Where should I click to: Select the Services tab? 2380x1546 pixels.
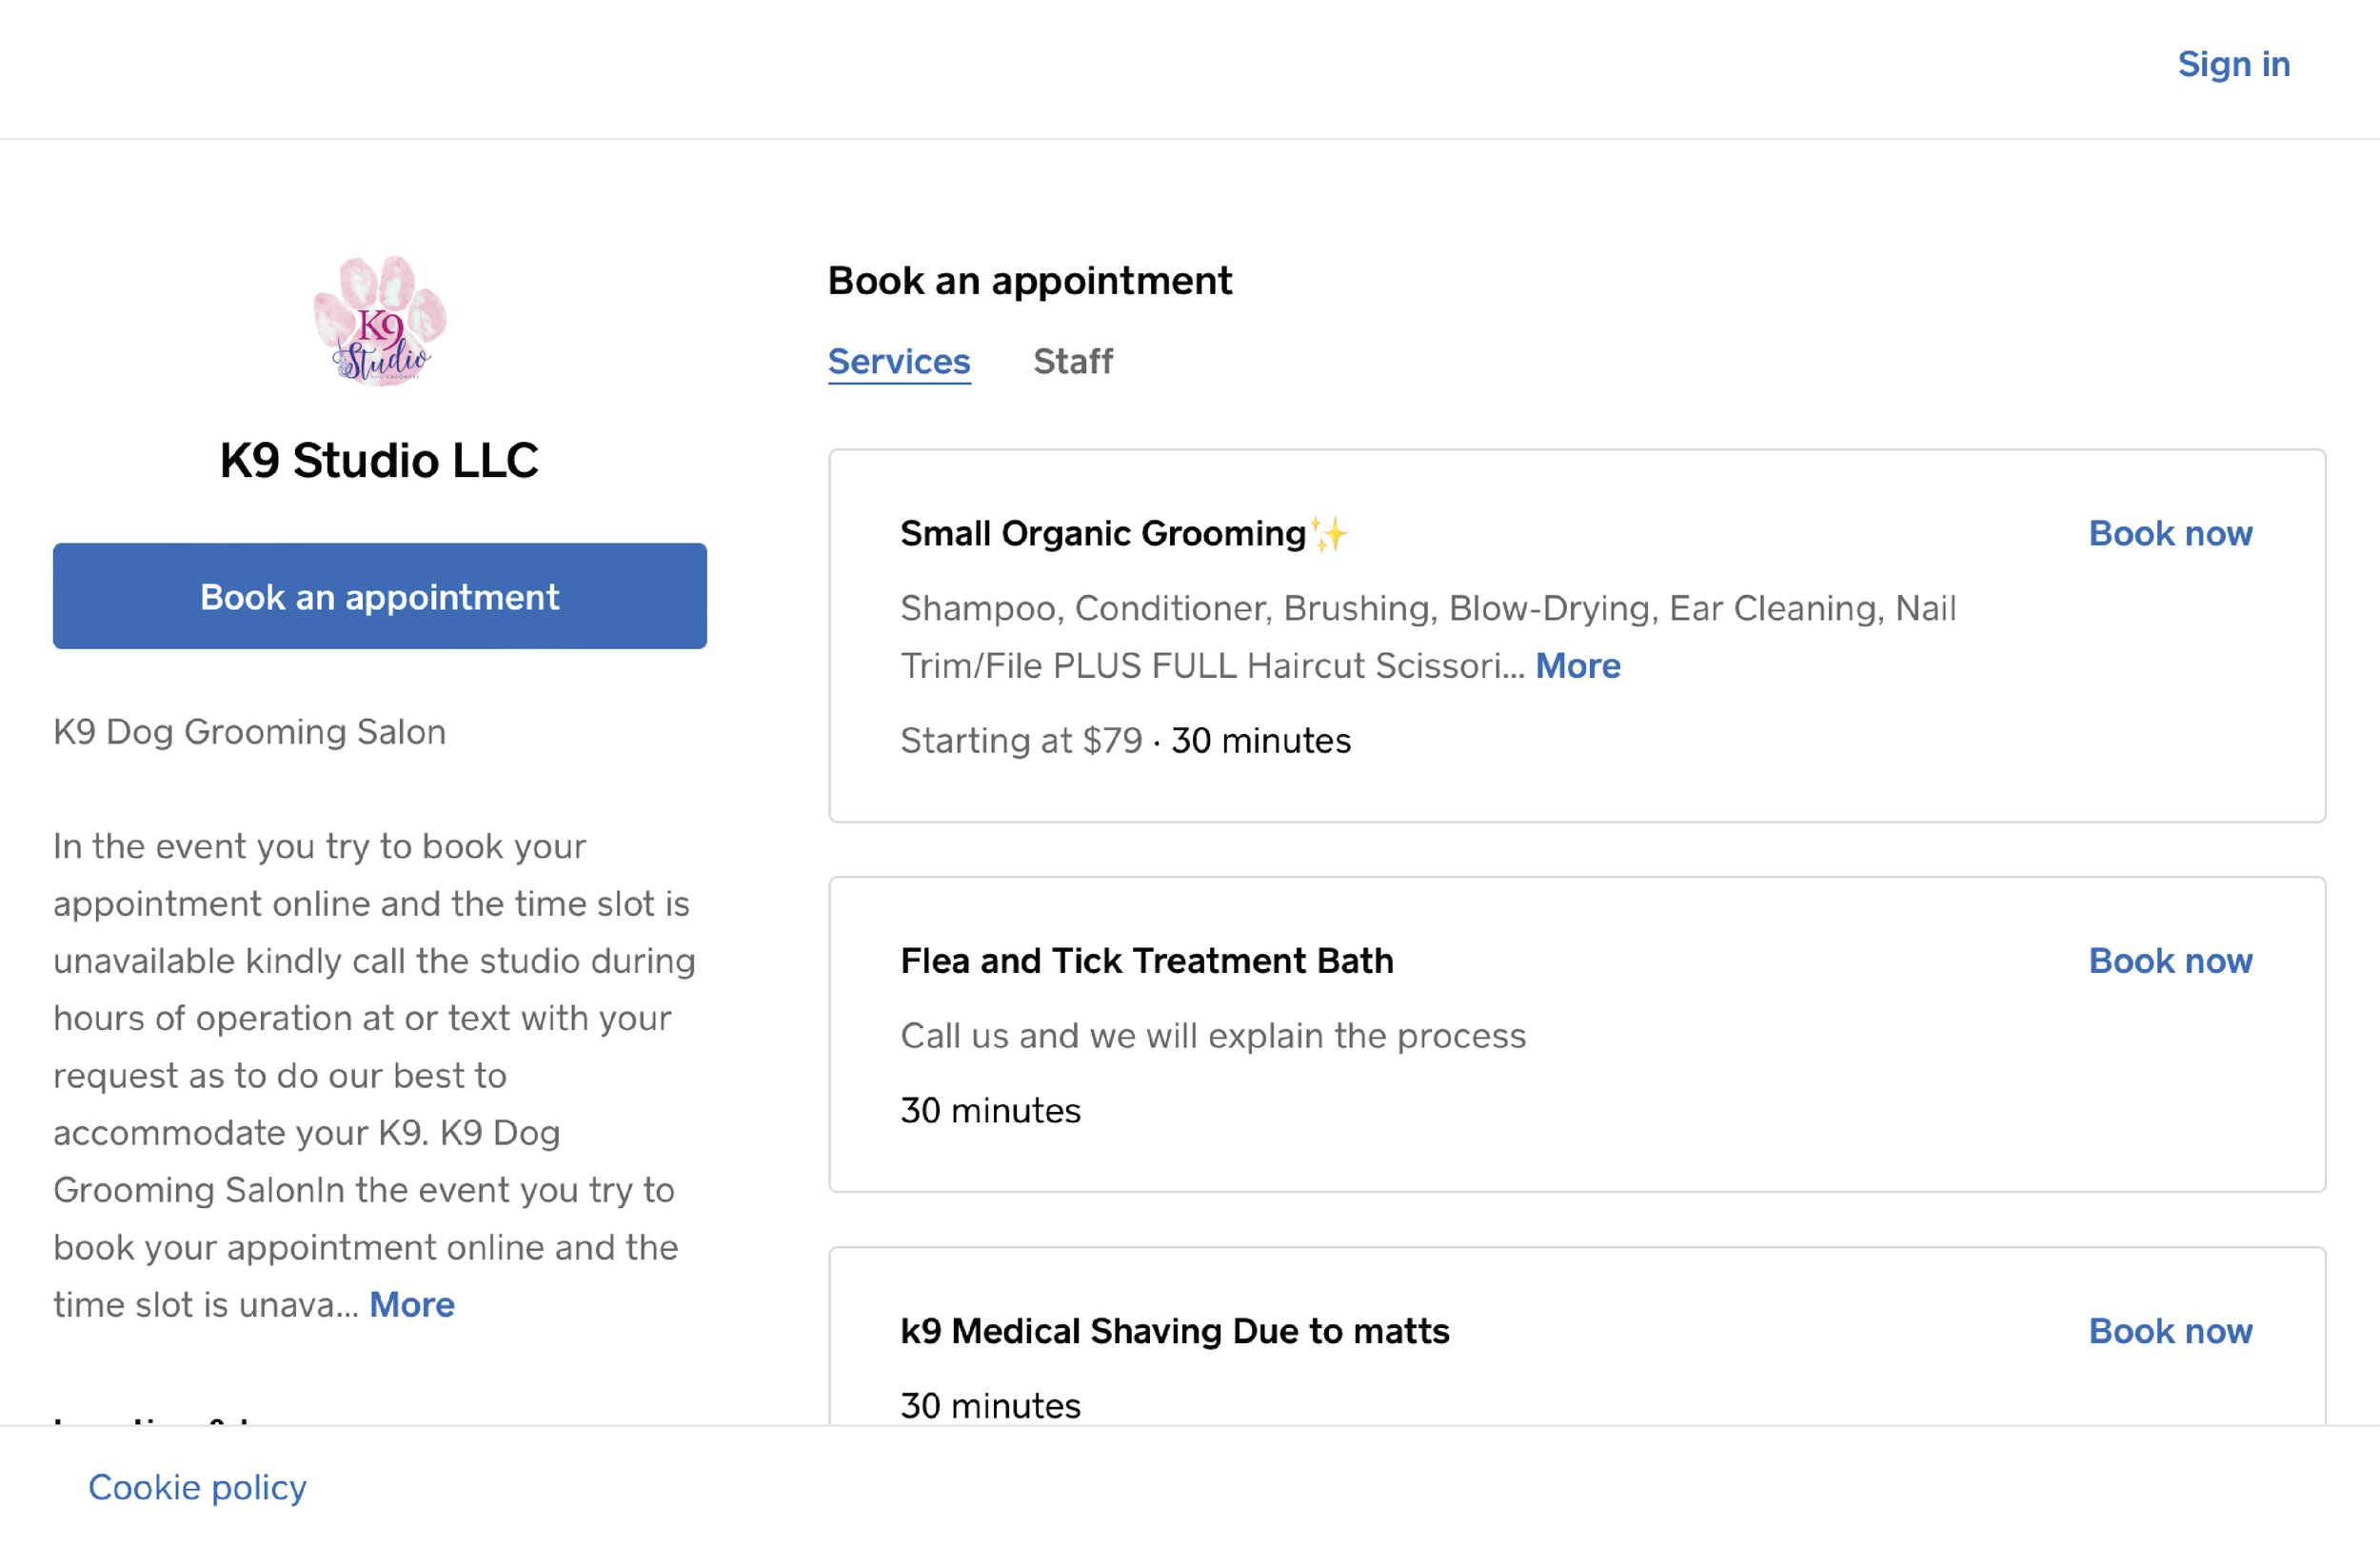[x=898, y=361]
